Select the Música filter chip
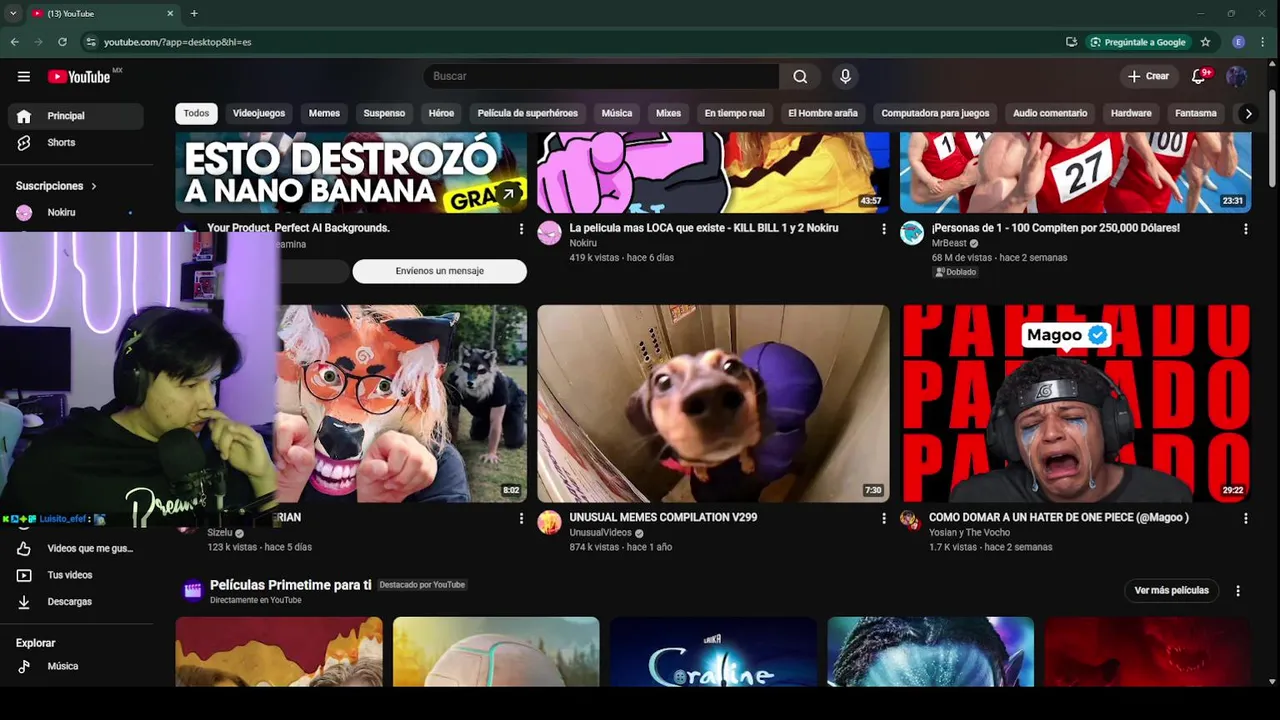 (617, 113)
